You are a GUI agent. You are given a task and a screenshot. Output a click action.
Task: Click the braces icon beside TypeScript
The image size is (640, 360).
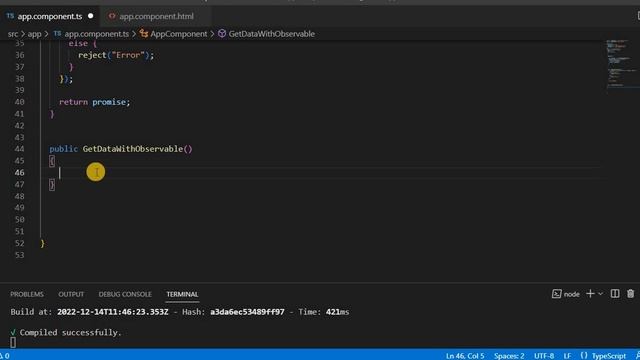click(x=584, y=356)
